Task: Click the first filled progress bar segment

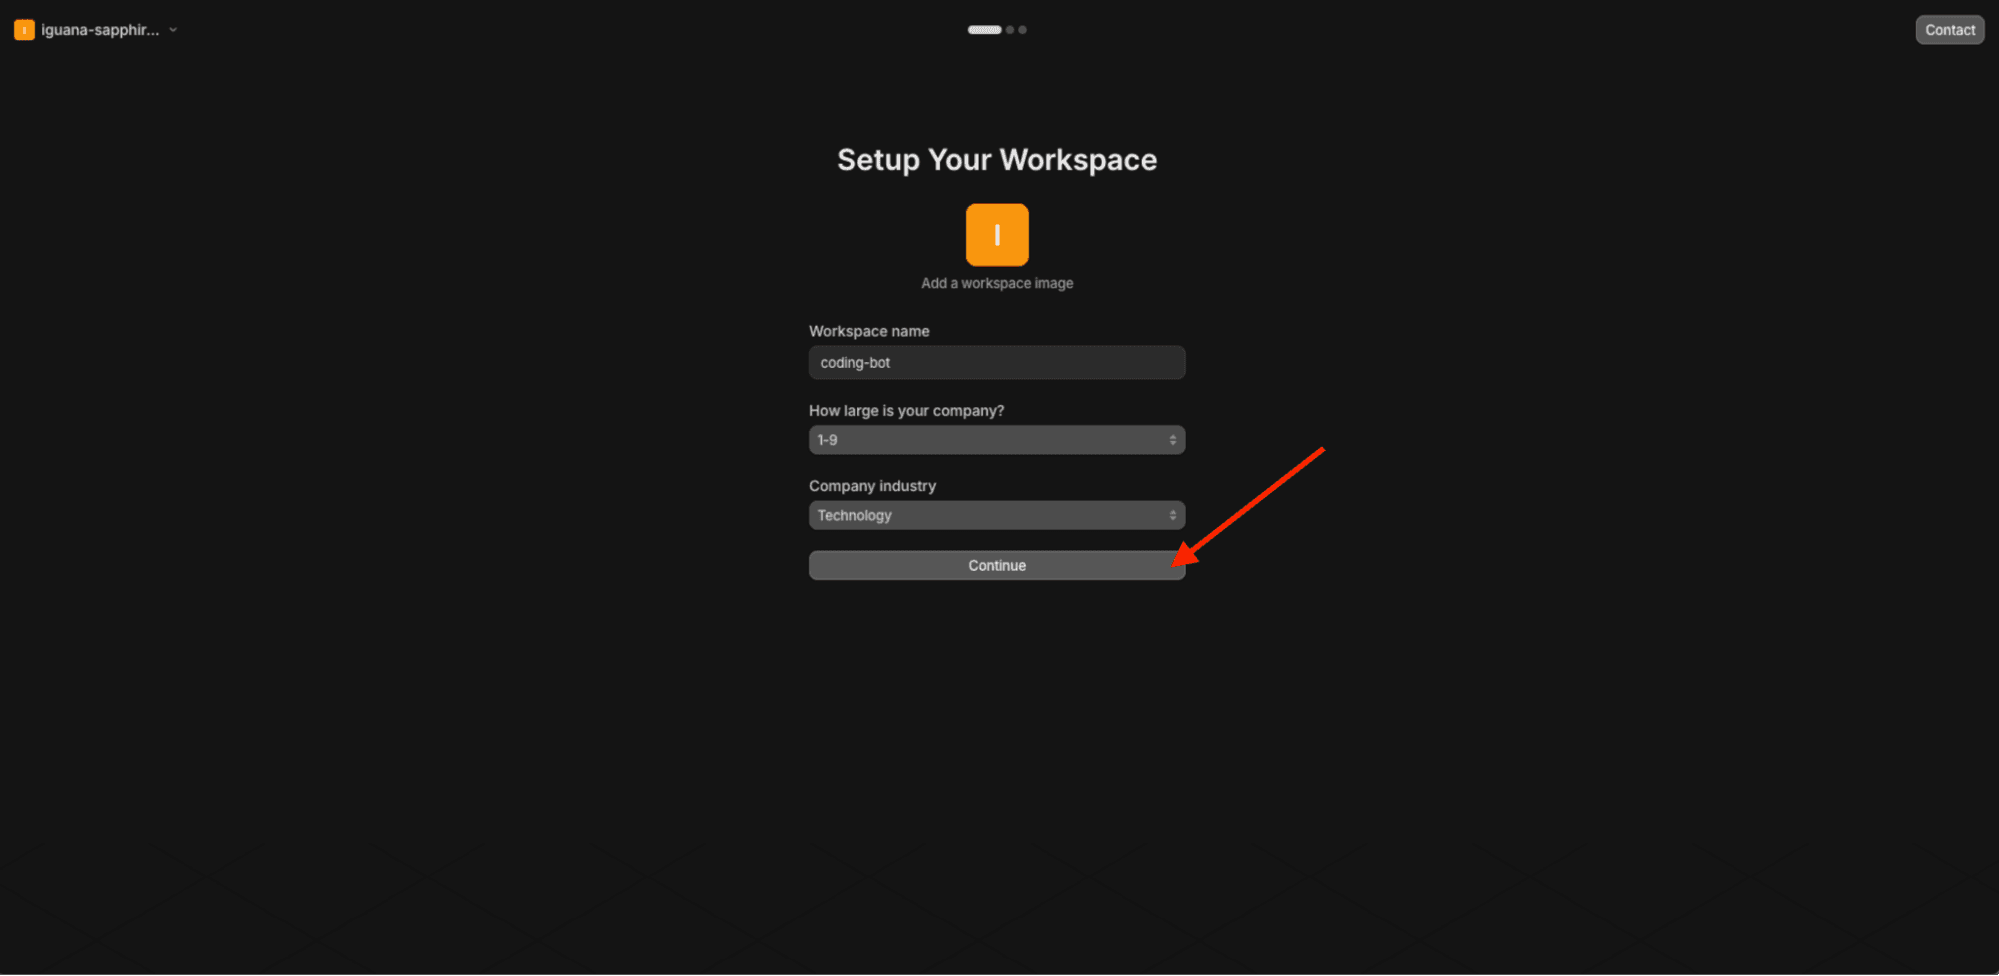Action: [984, 29]
